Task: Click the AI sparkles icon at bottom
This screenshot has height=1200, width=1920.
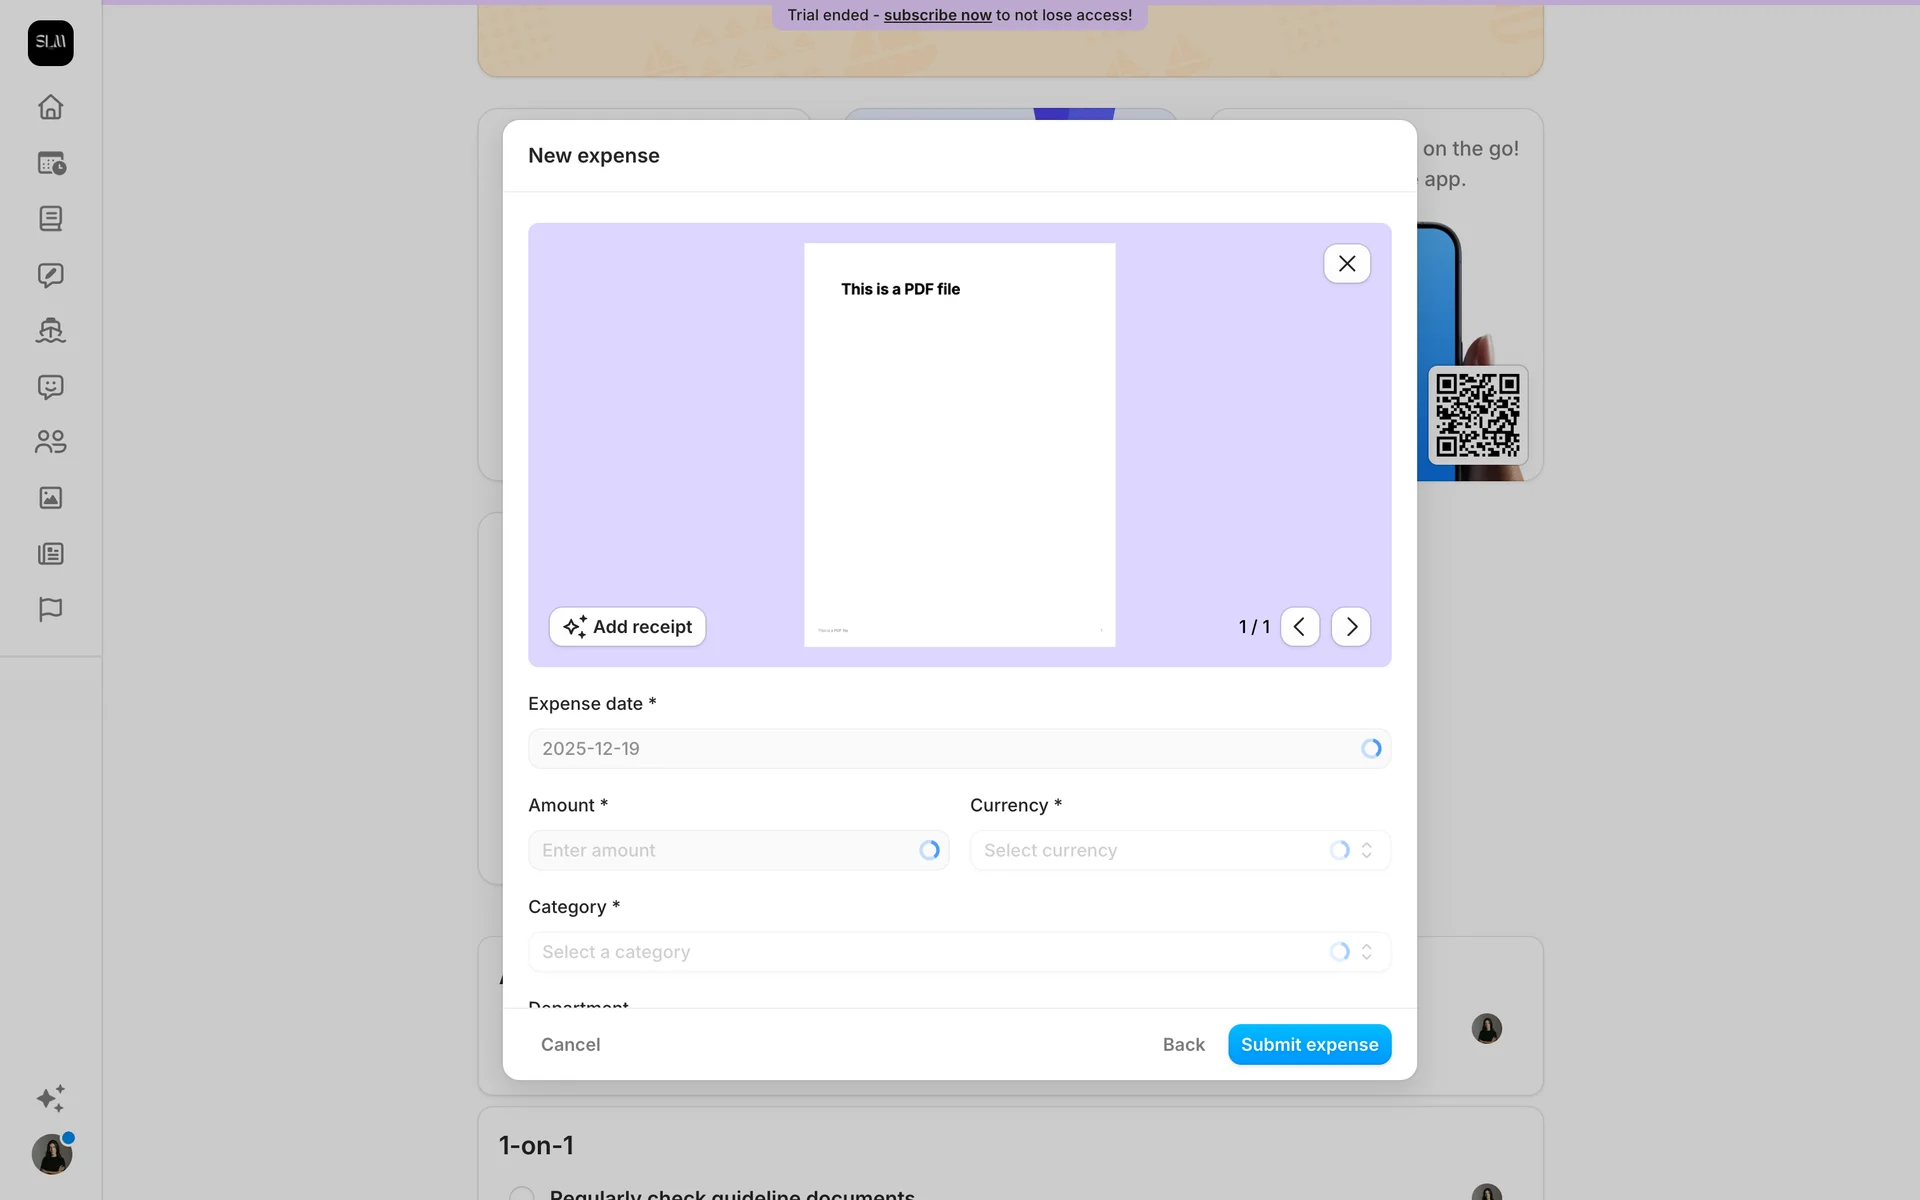Action: coord(51,1098)
